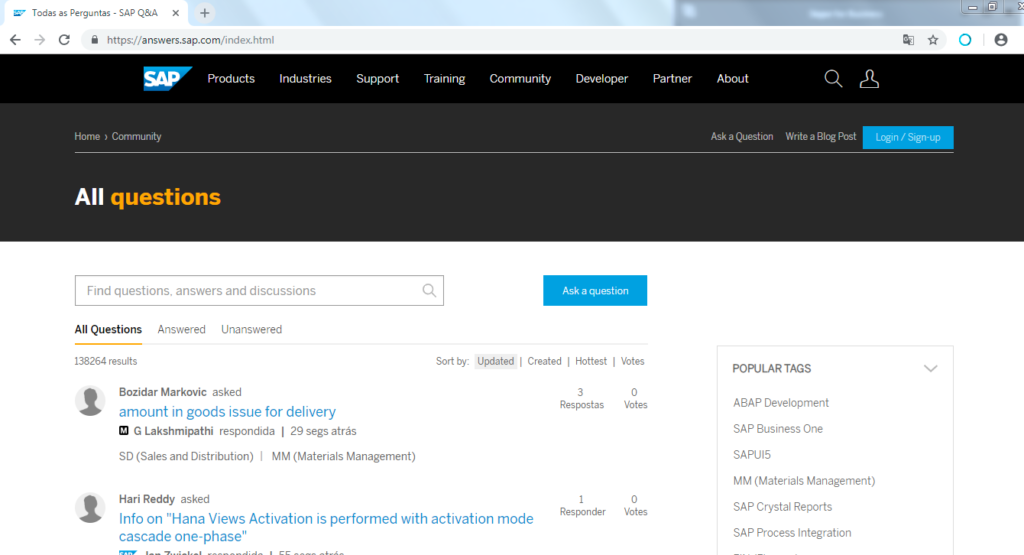
Task: Click the 1 Responder count
Action: point(582,505)
